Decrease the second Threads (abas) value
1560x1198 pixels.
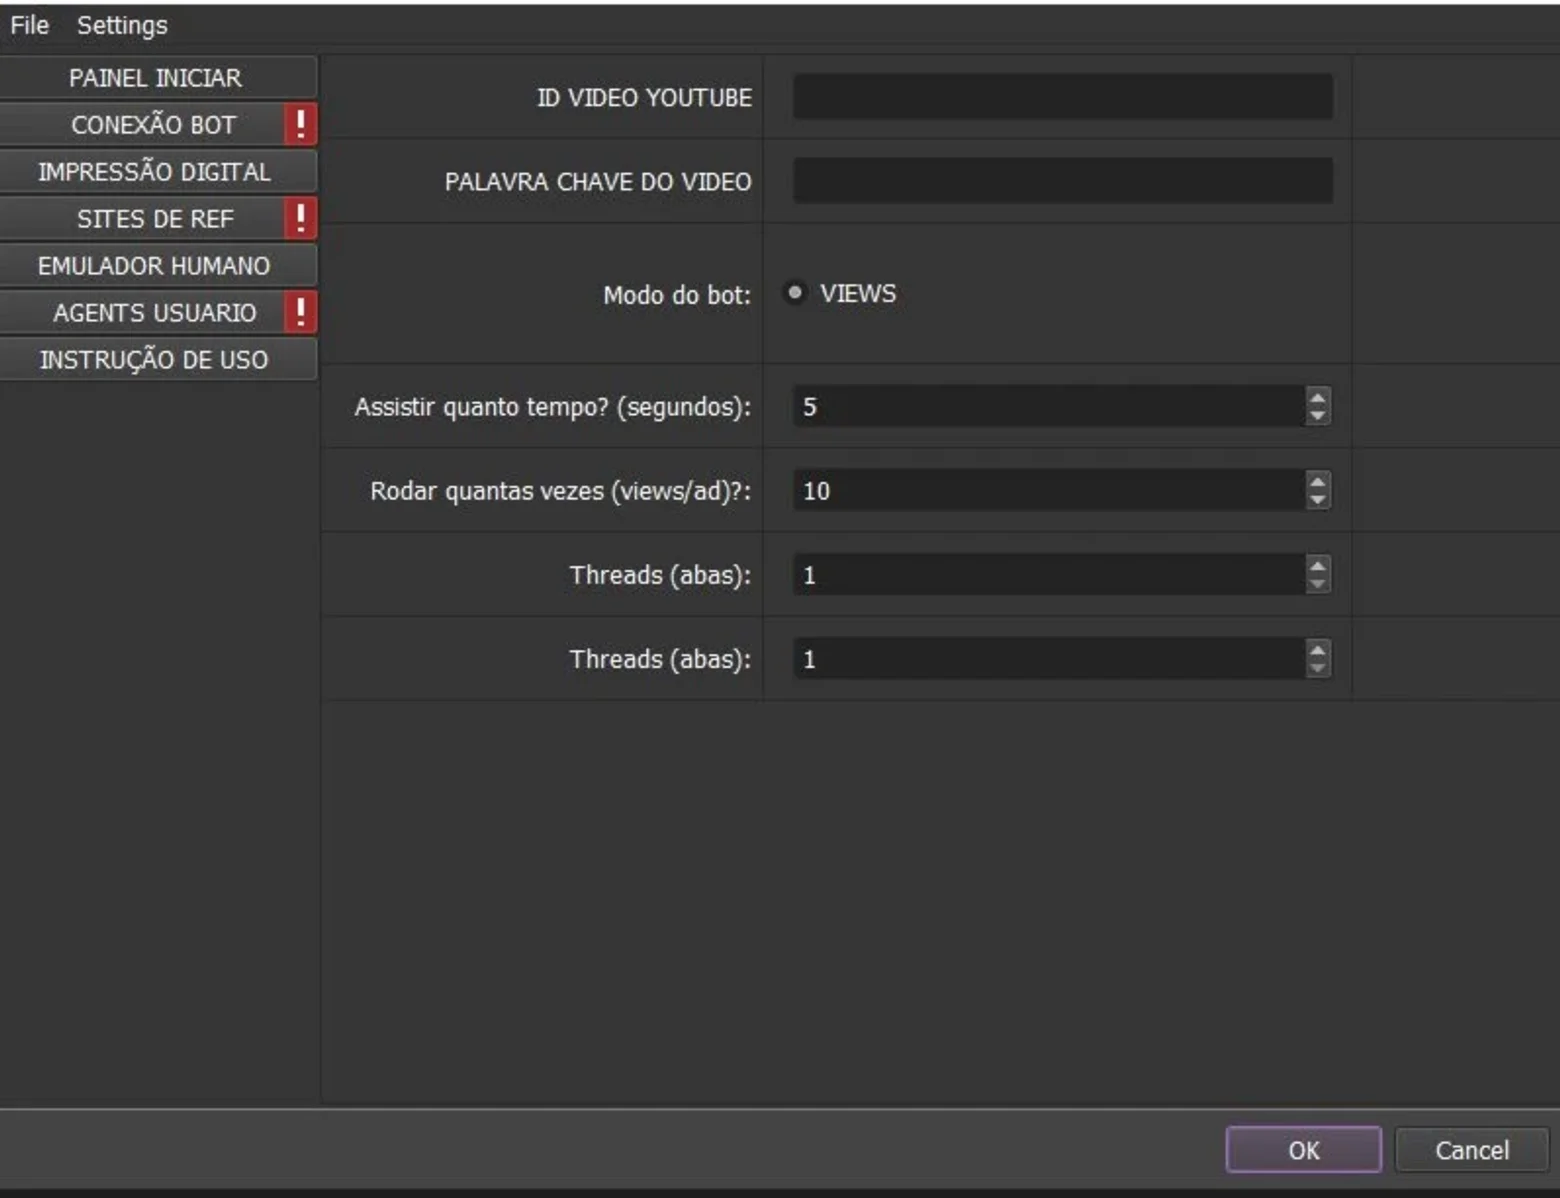[1317, 668]
